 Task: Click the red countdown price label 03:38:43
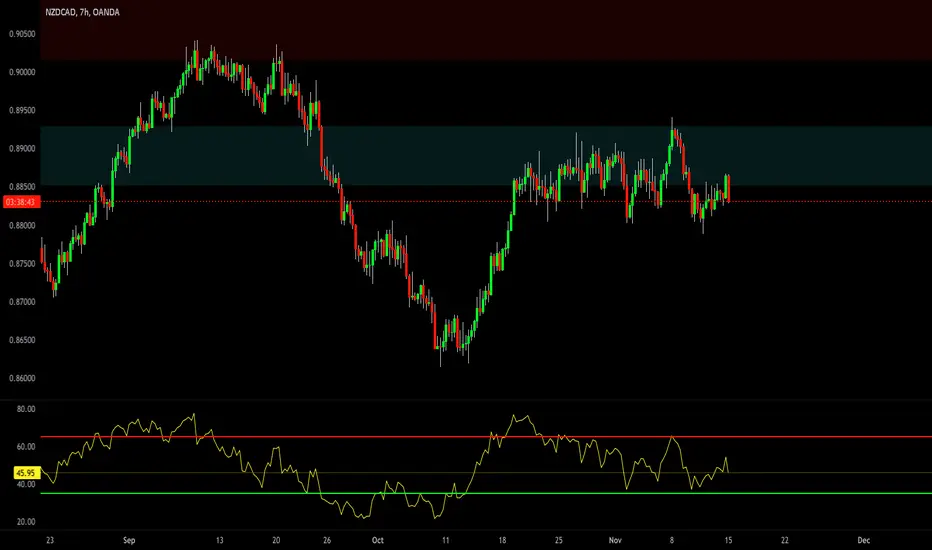coord(20,202)
